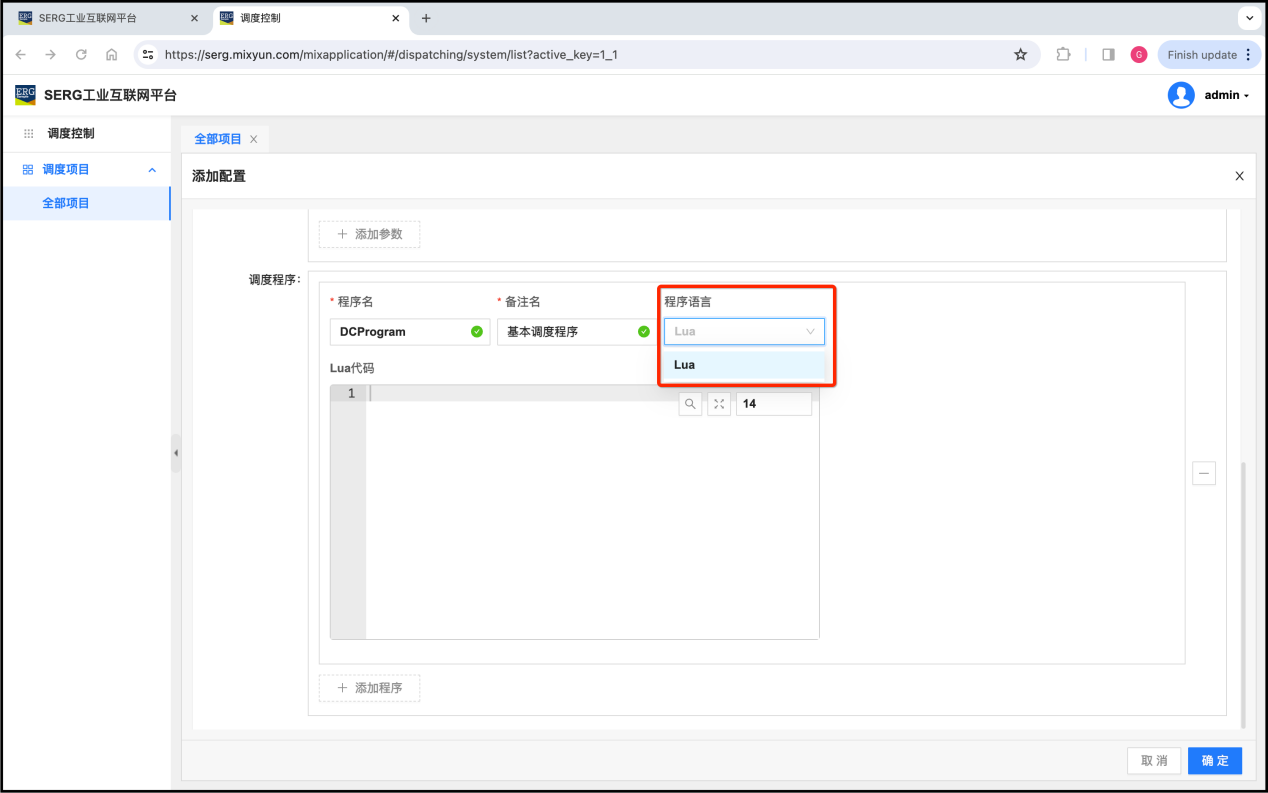1268x793 pixels.
Task: Click the search icon in code editor
Action: (x=690, y=404)
